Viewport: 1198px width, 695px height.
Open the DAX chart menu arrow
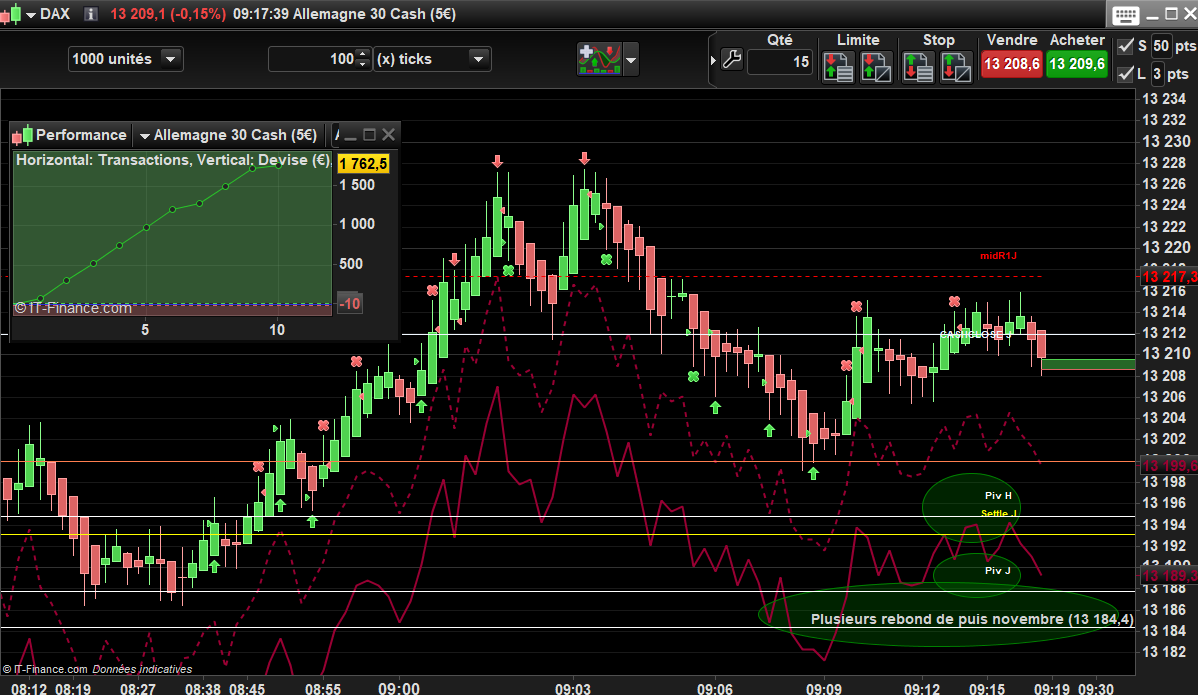[x=30, y=15]
